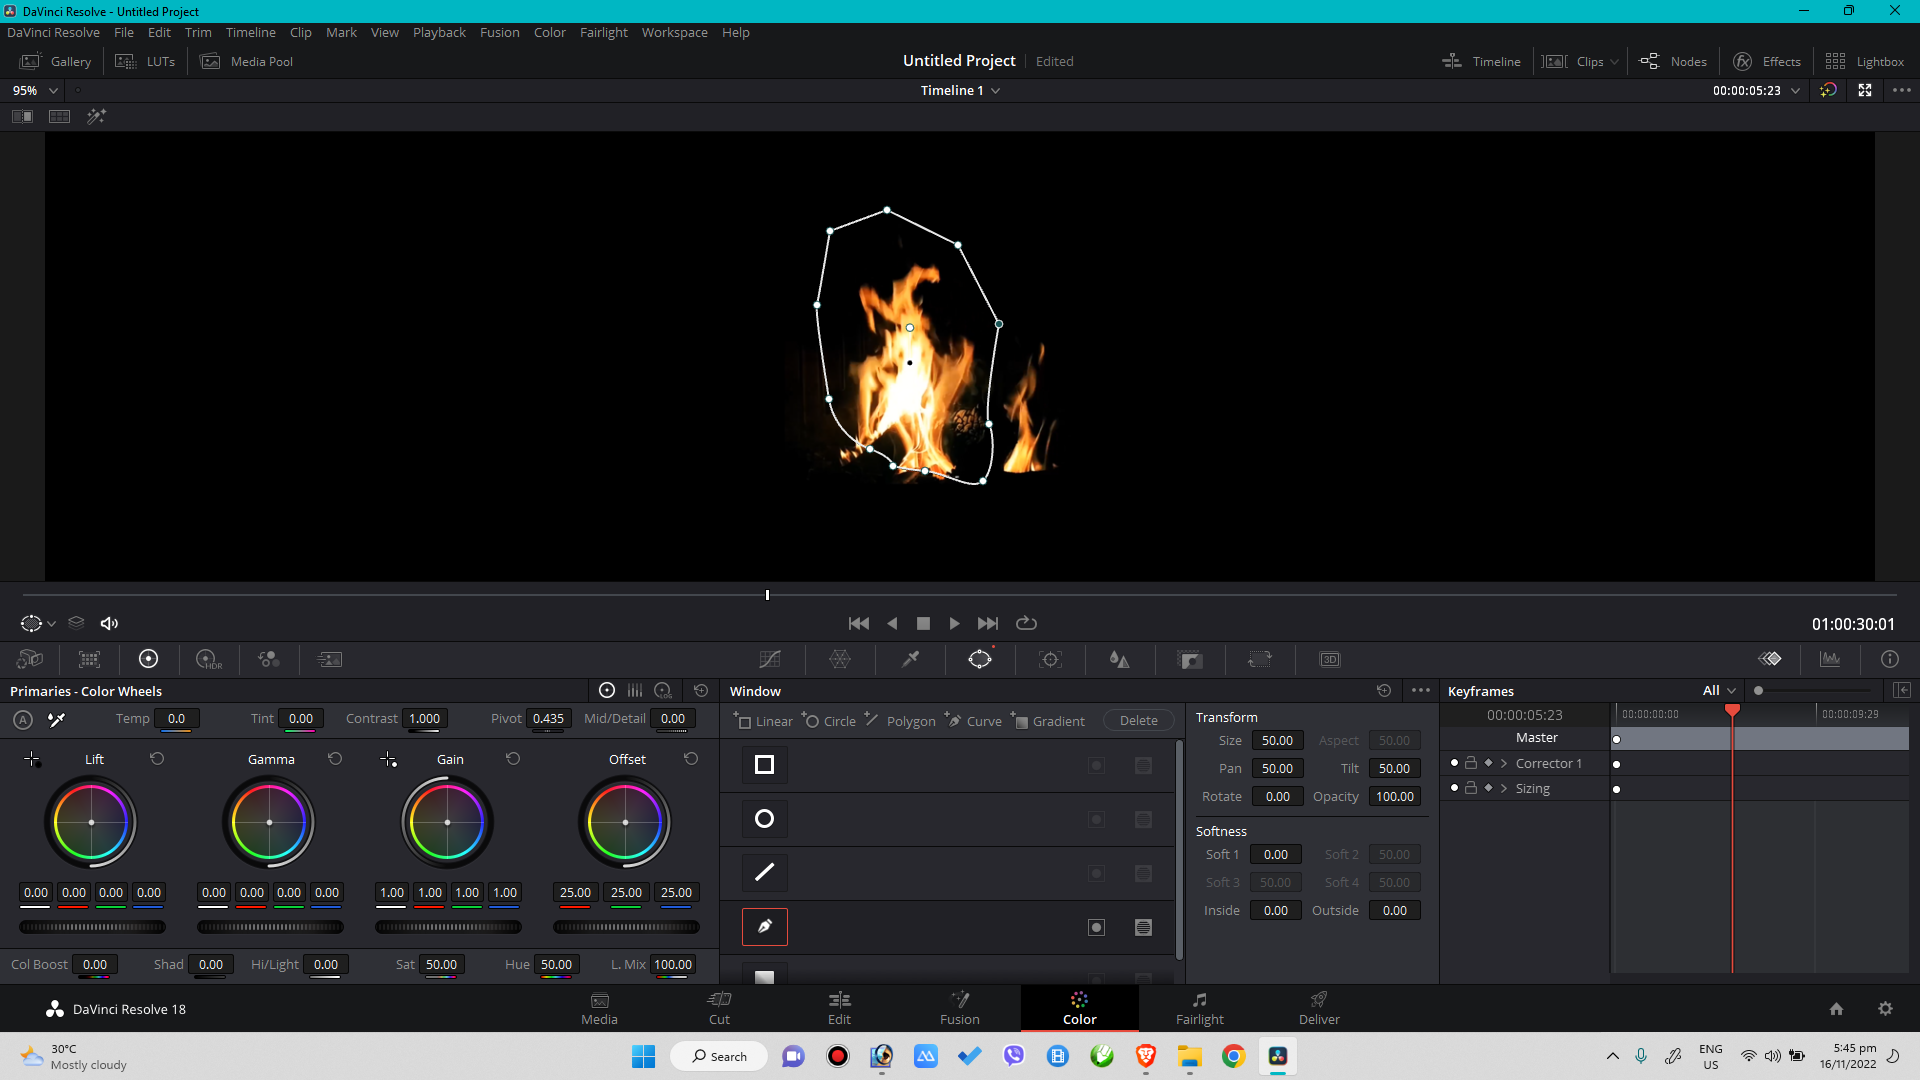Toggle highlight magic wand overlay
1920x1080 pixels.
pos(96,116)
